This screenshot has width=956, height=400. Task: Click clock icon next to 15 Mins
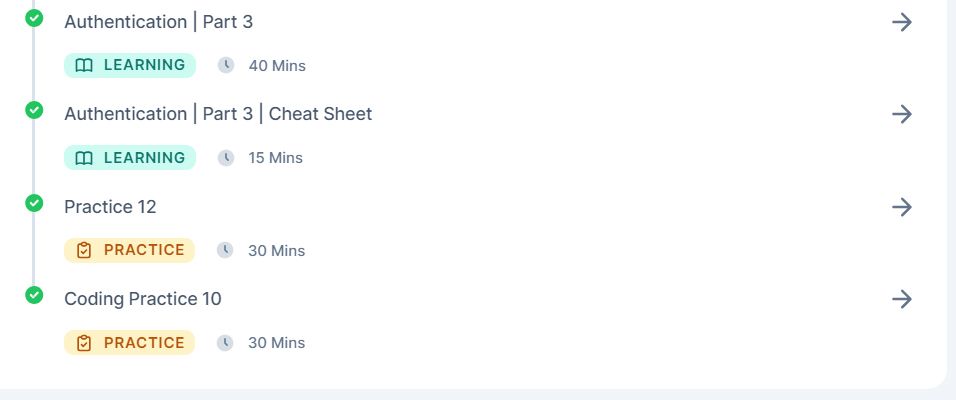(226, 158)
